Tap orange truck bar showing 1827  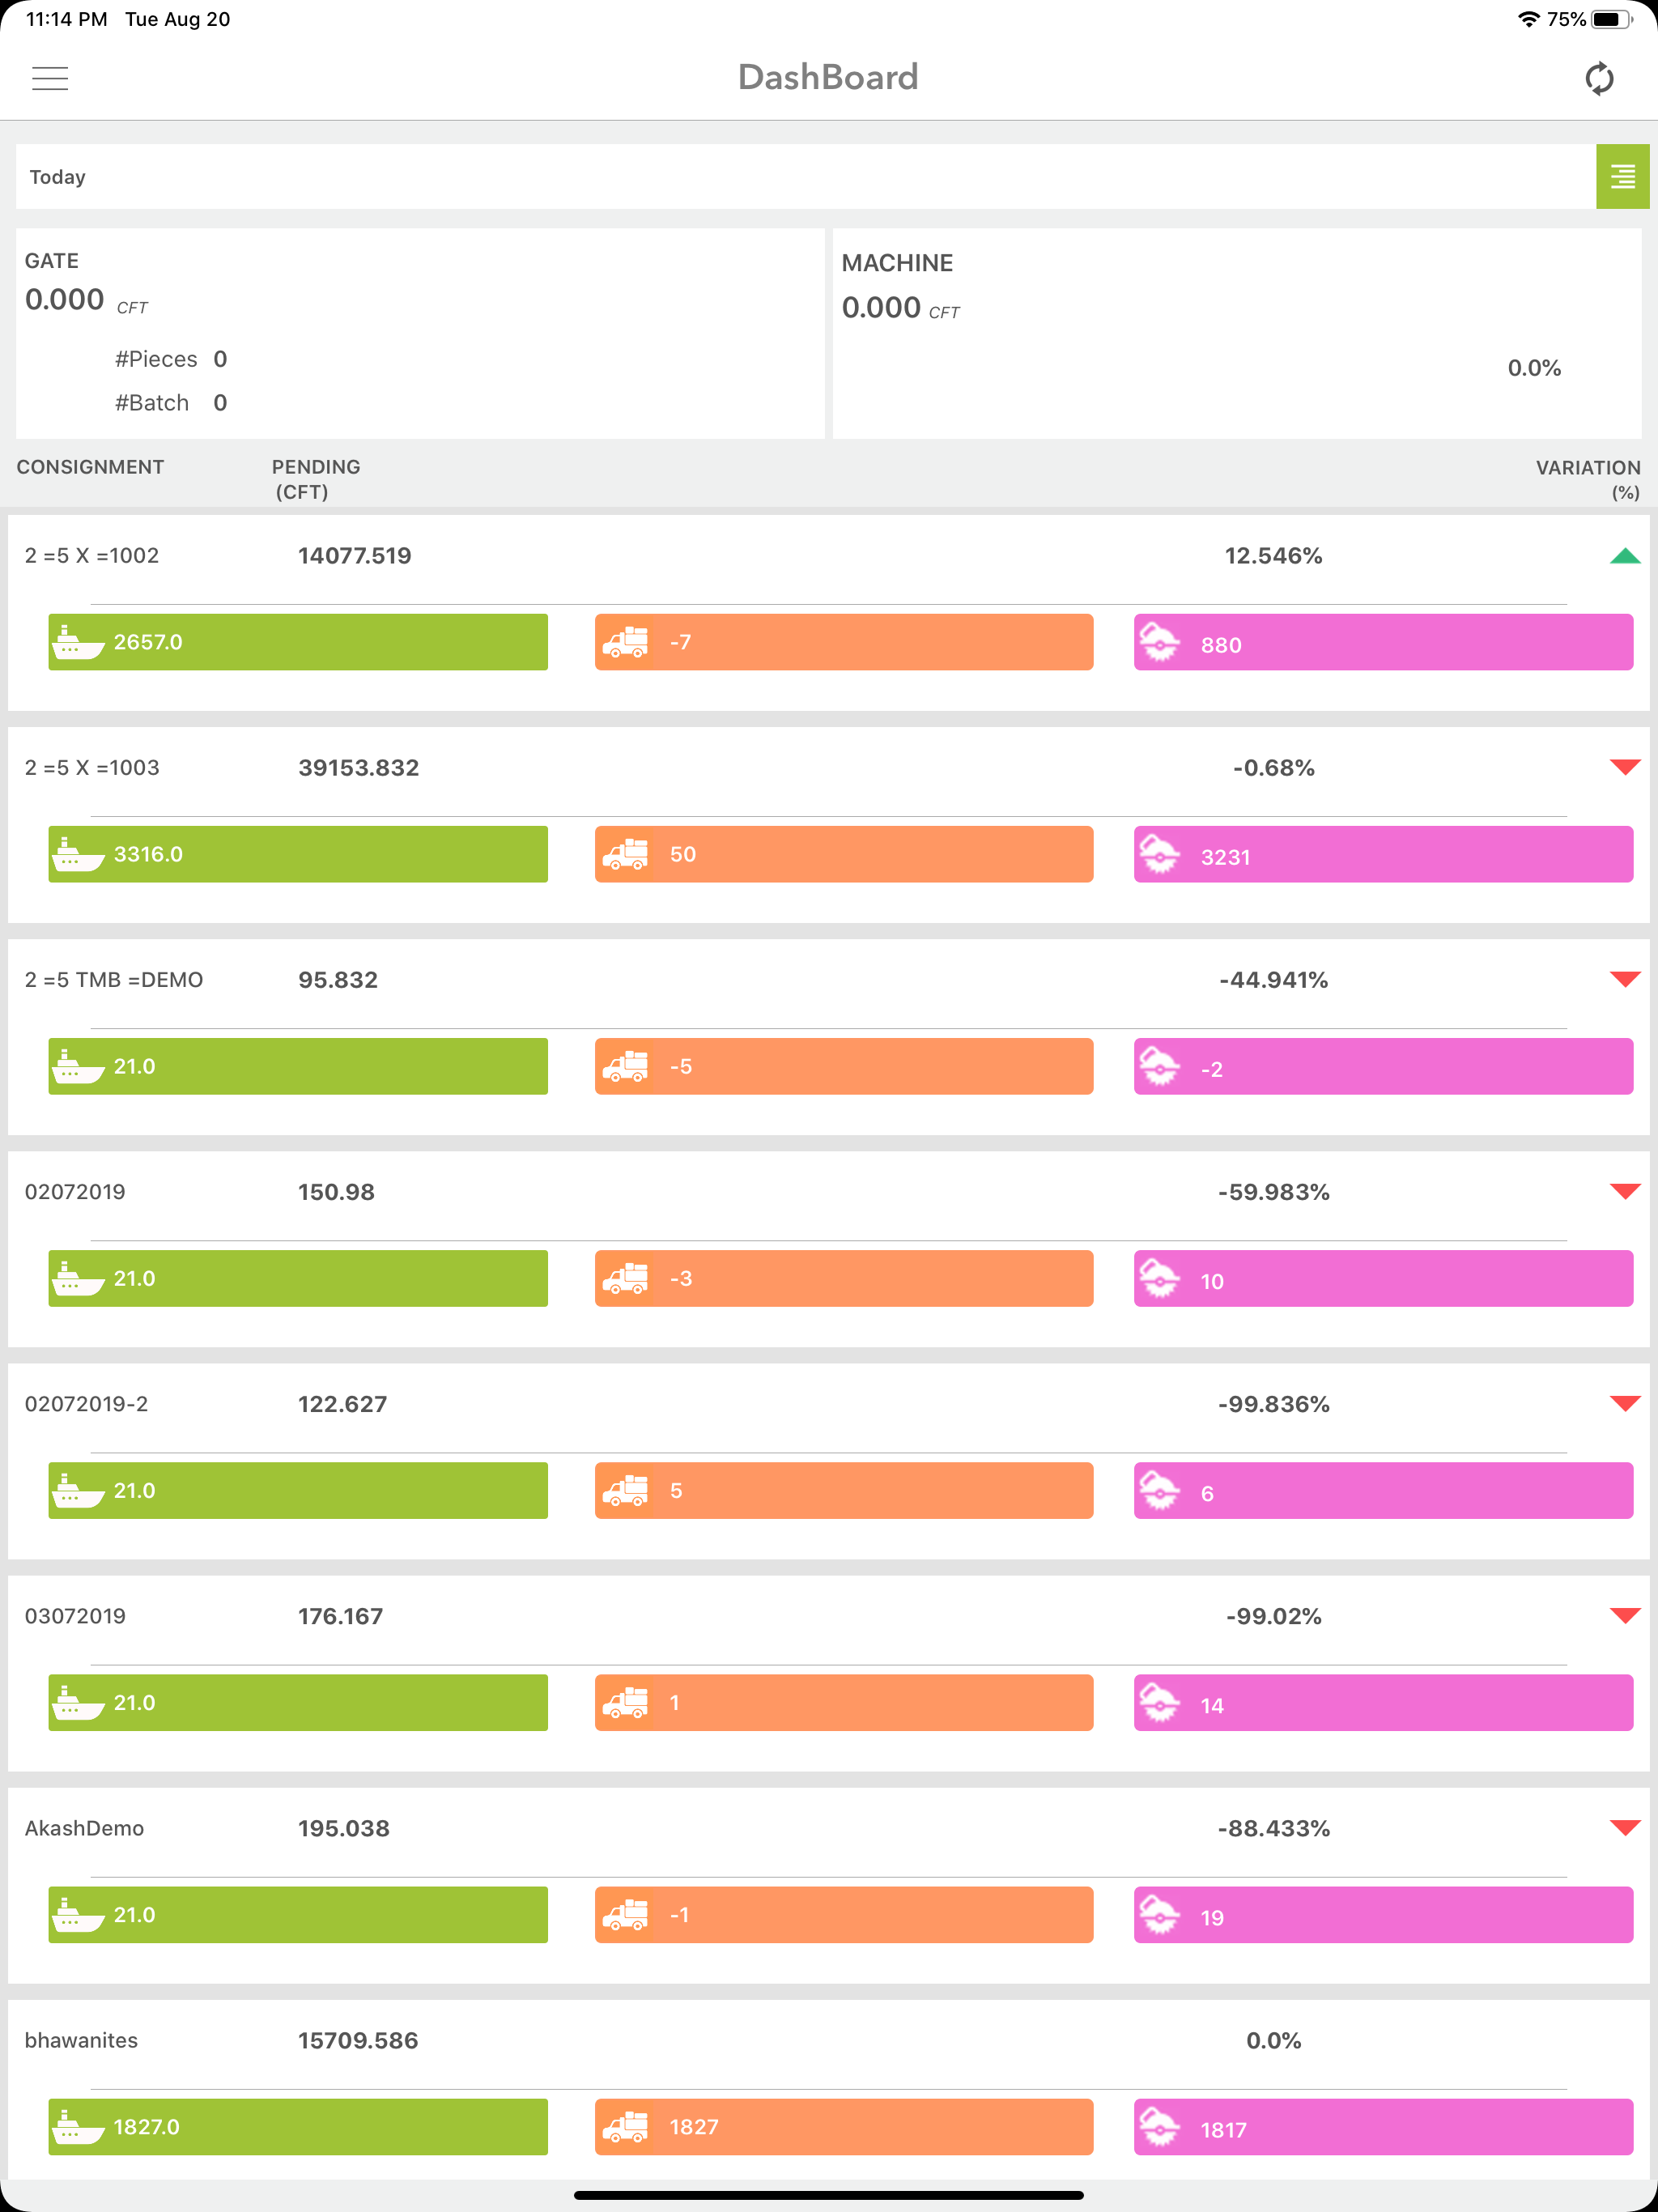tap(844, 2127)
